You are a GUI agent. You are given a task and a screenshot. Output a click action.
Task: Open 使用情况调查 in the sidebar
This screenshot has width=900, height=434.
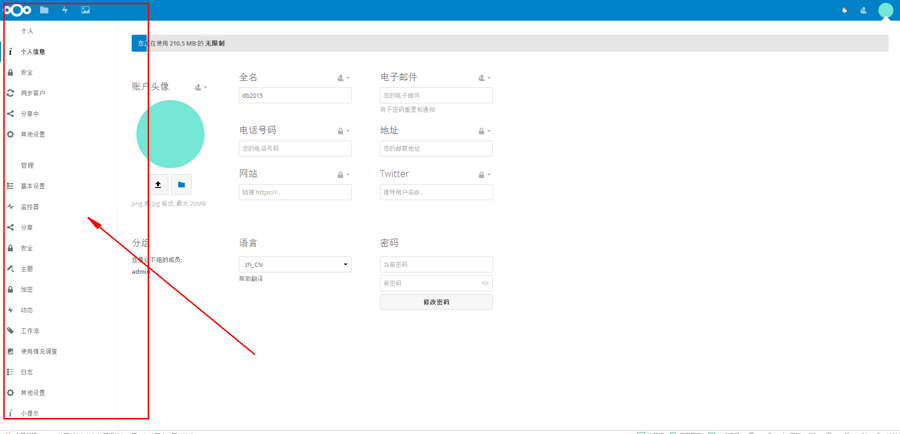[39, 351]
